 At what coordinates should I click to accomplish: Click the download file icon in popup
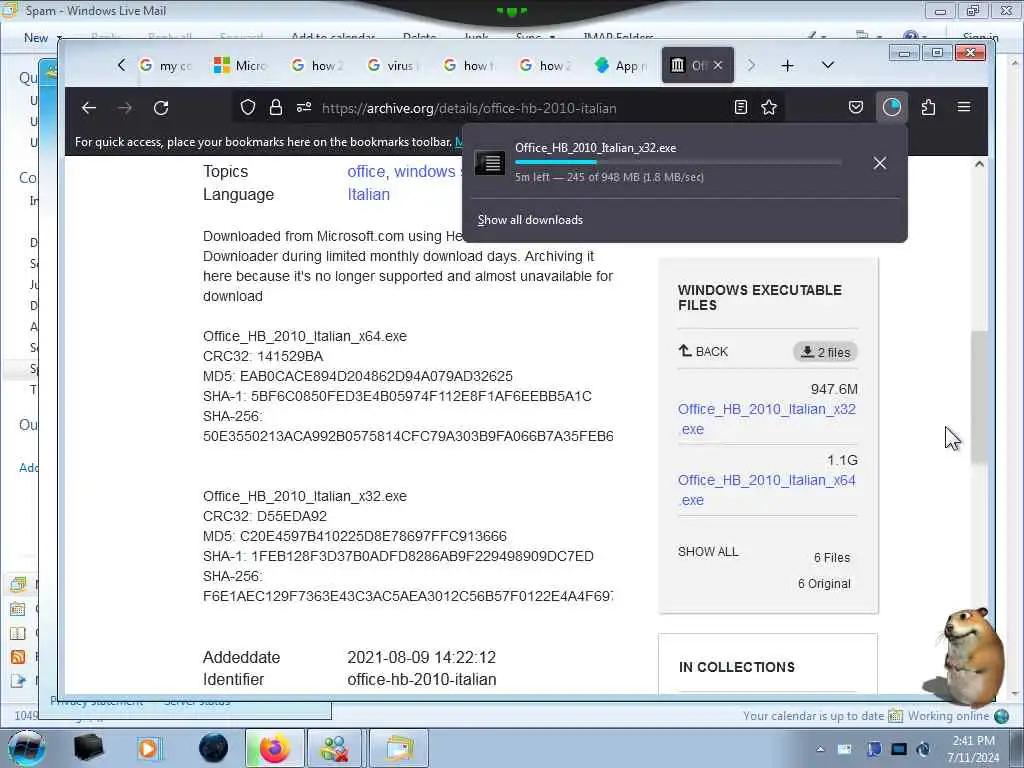(x=489, y=163)
